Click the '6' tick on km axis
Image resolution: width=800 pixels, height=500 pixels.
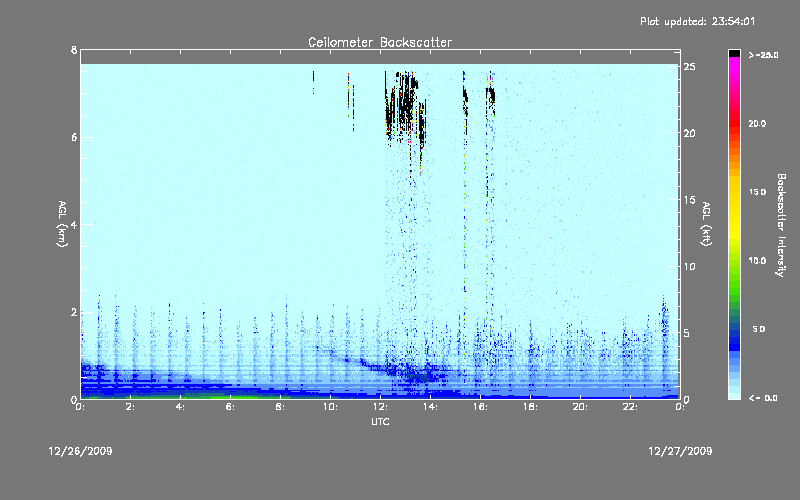[74, 137]
